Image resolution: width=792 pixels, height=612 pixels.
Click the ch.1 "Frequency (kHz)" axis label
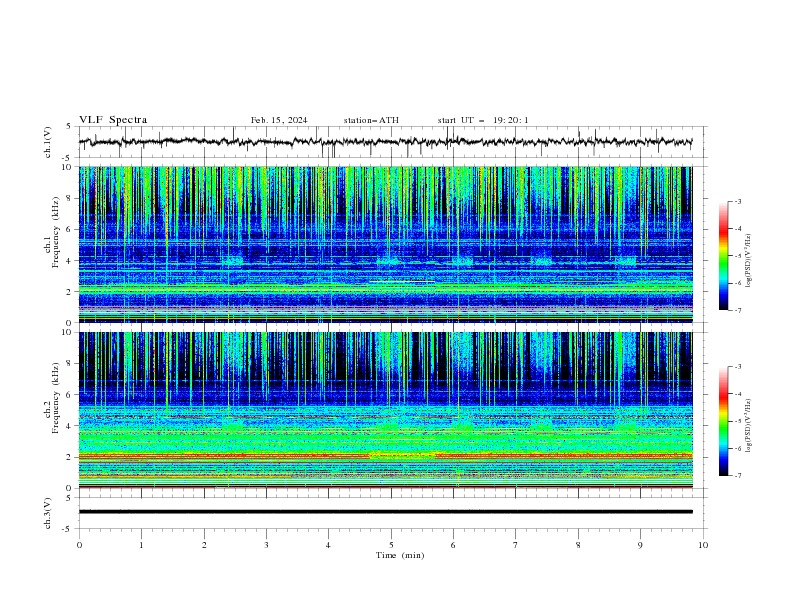tap(55, 233)
